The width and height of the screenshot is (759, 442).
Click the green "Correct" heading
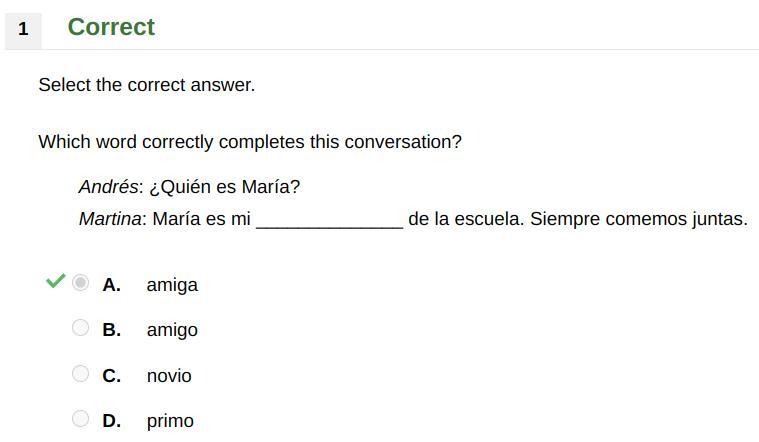pos(111,27)
